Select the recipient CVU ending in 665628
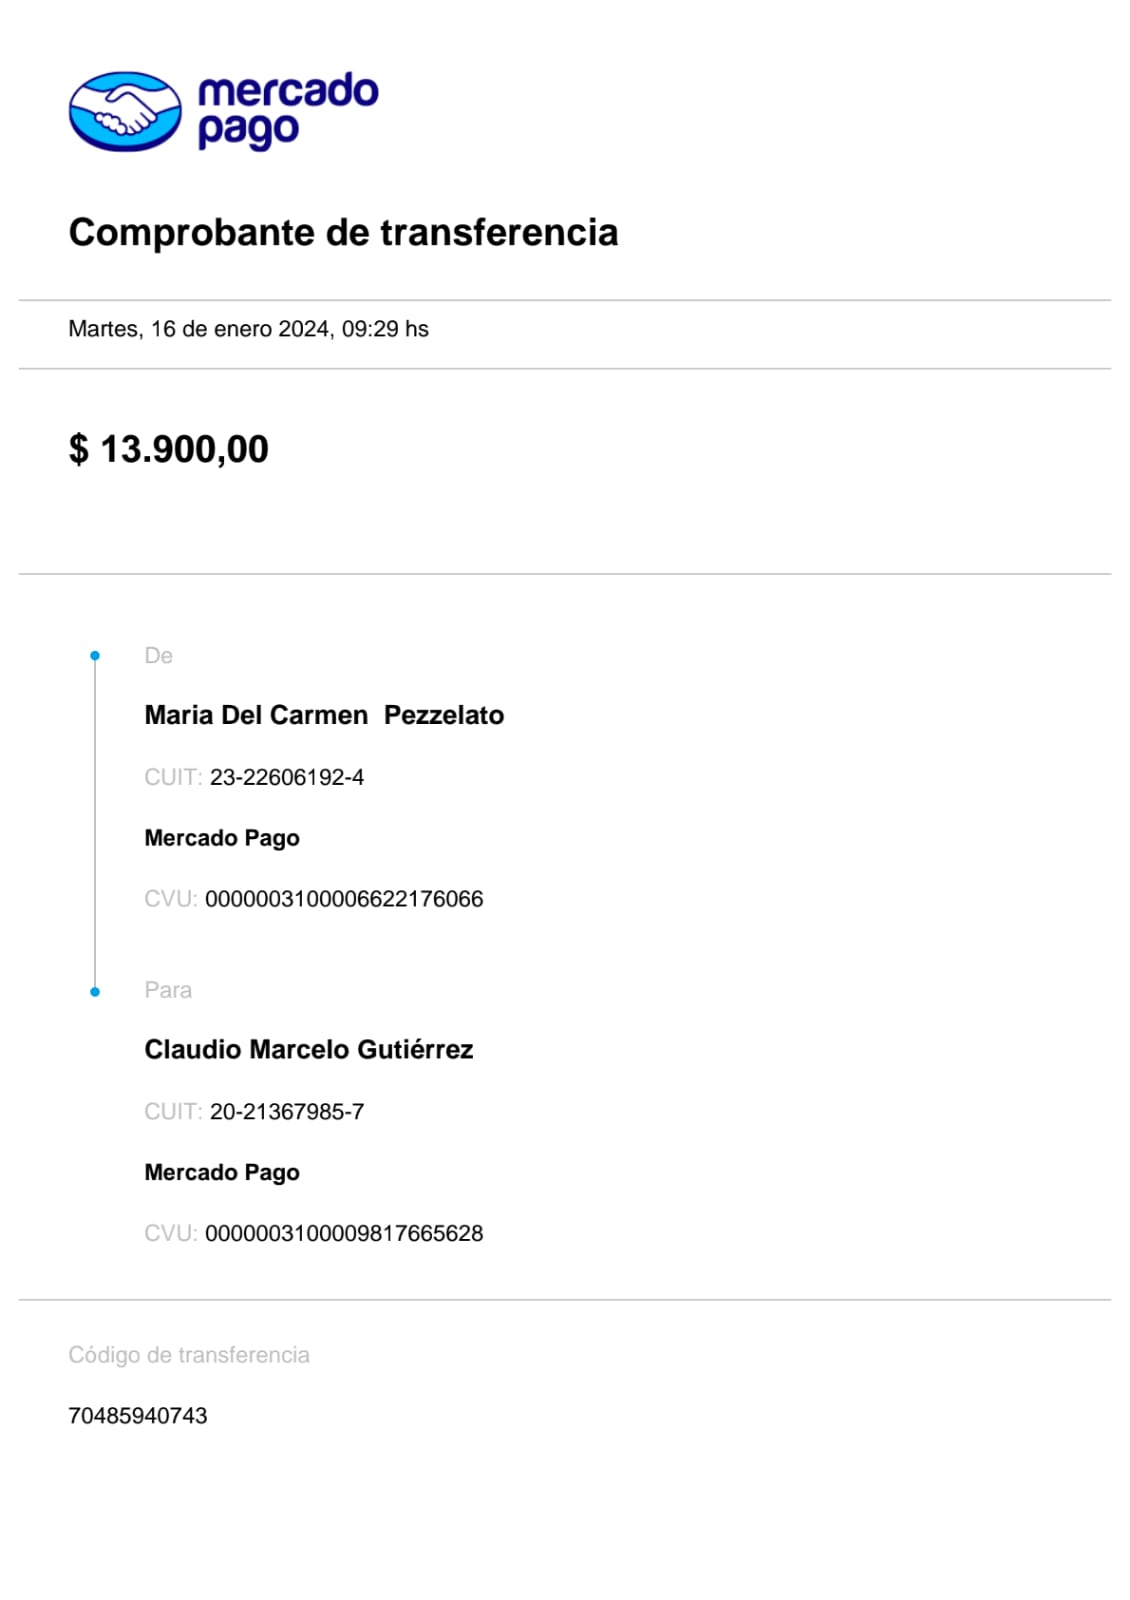The image size is (1130, 1600). 344,1233
